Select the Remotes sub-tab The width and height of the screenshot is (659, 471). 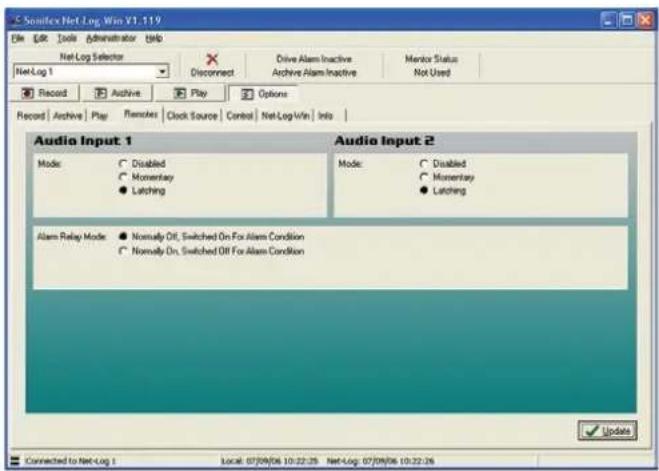click(141, 114)
